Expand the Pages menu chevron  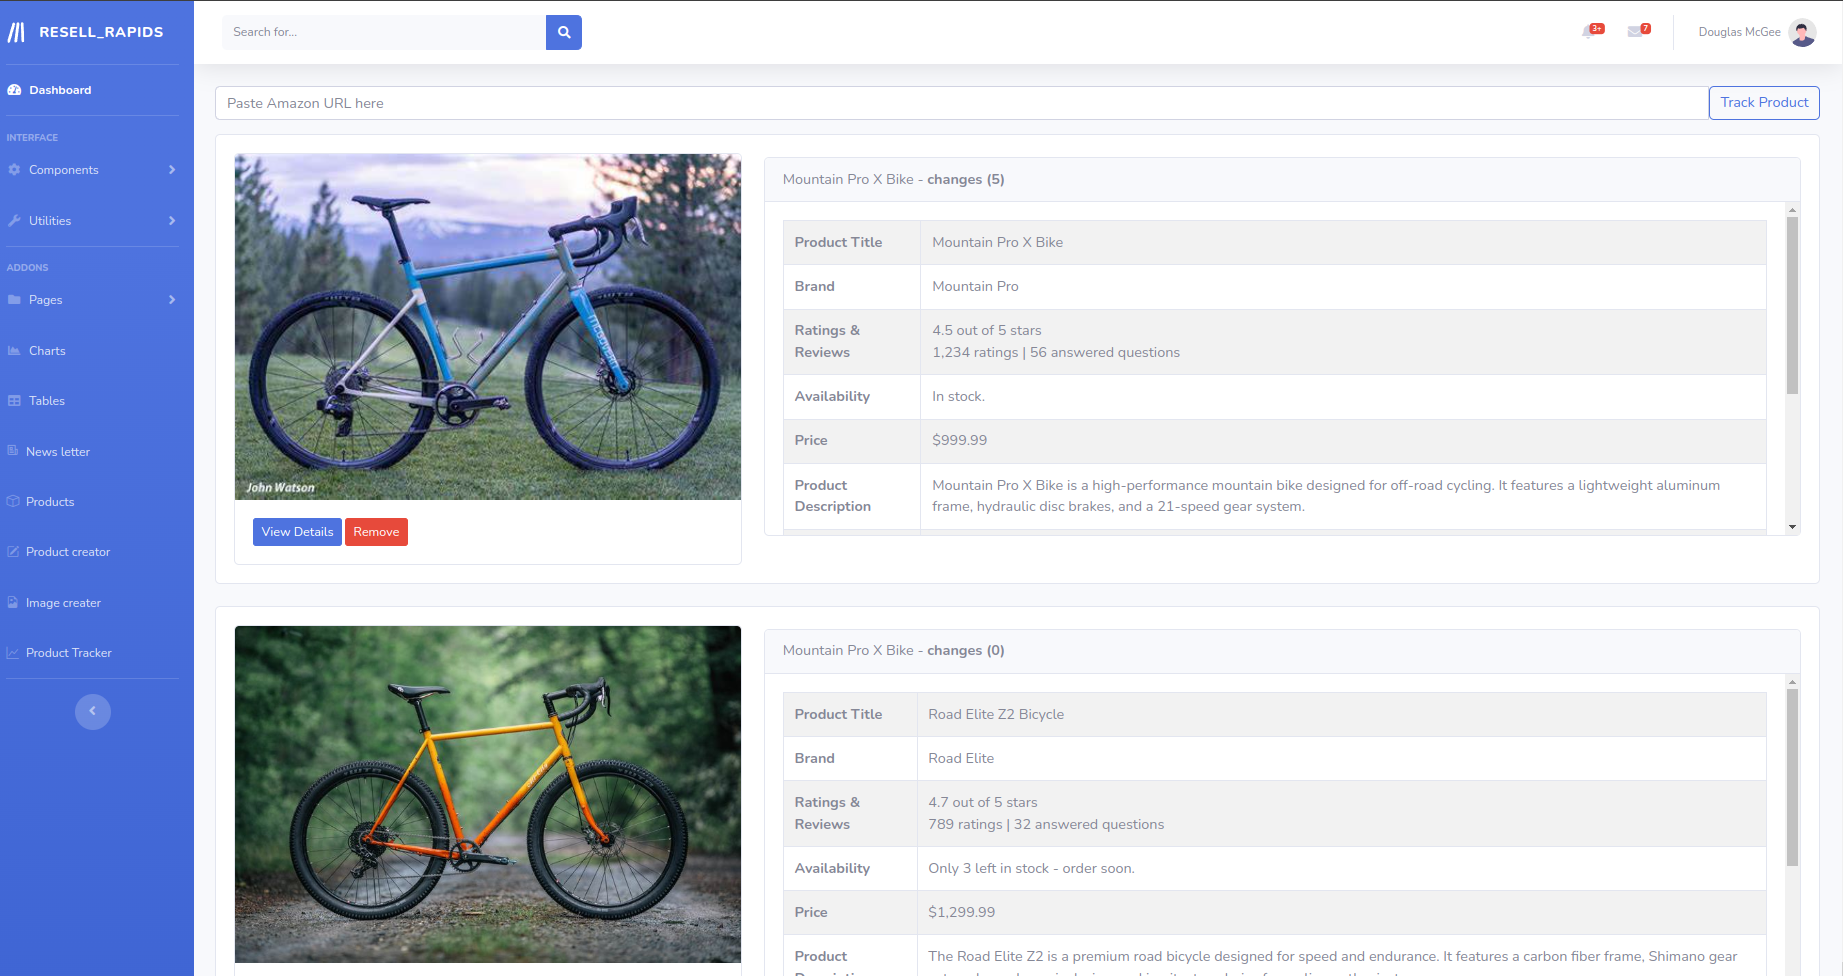tap(172, 300)
